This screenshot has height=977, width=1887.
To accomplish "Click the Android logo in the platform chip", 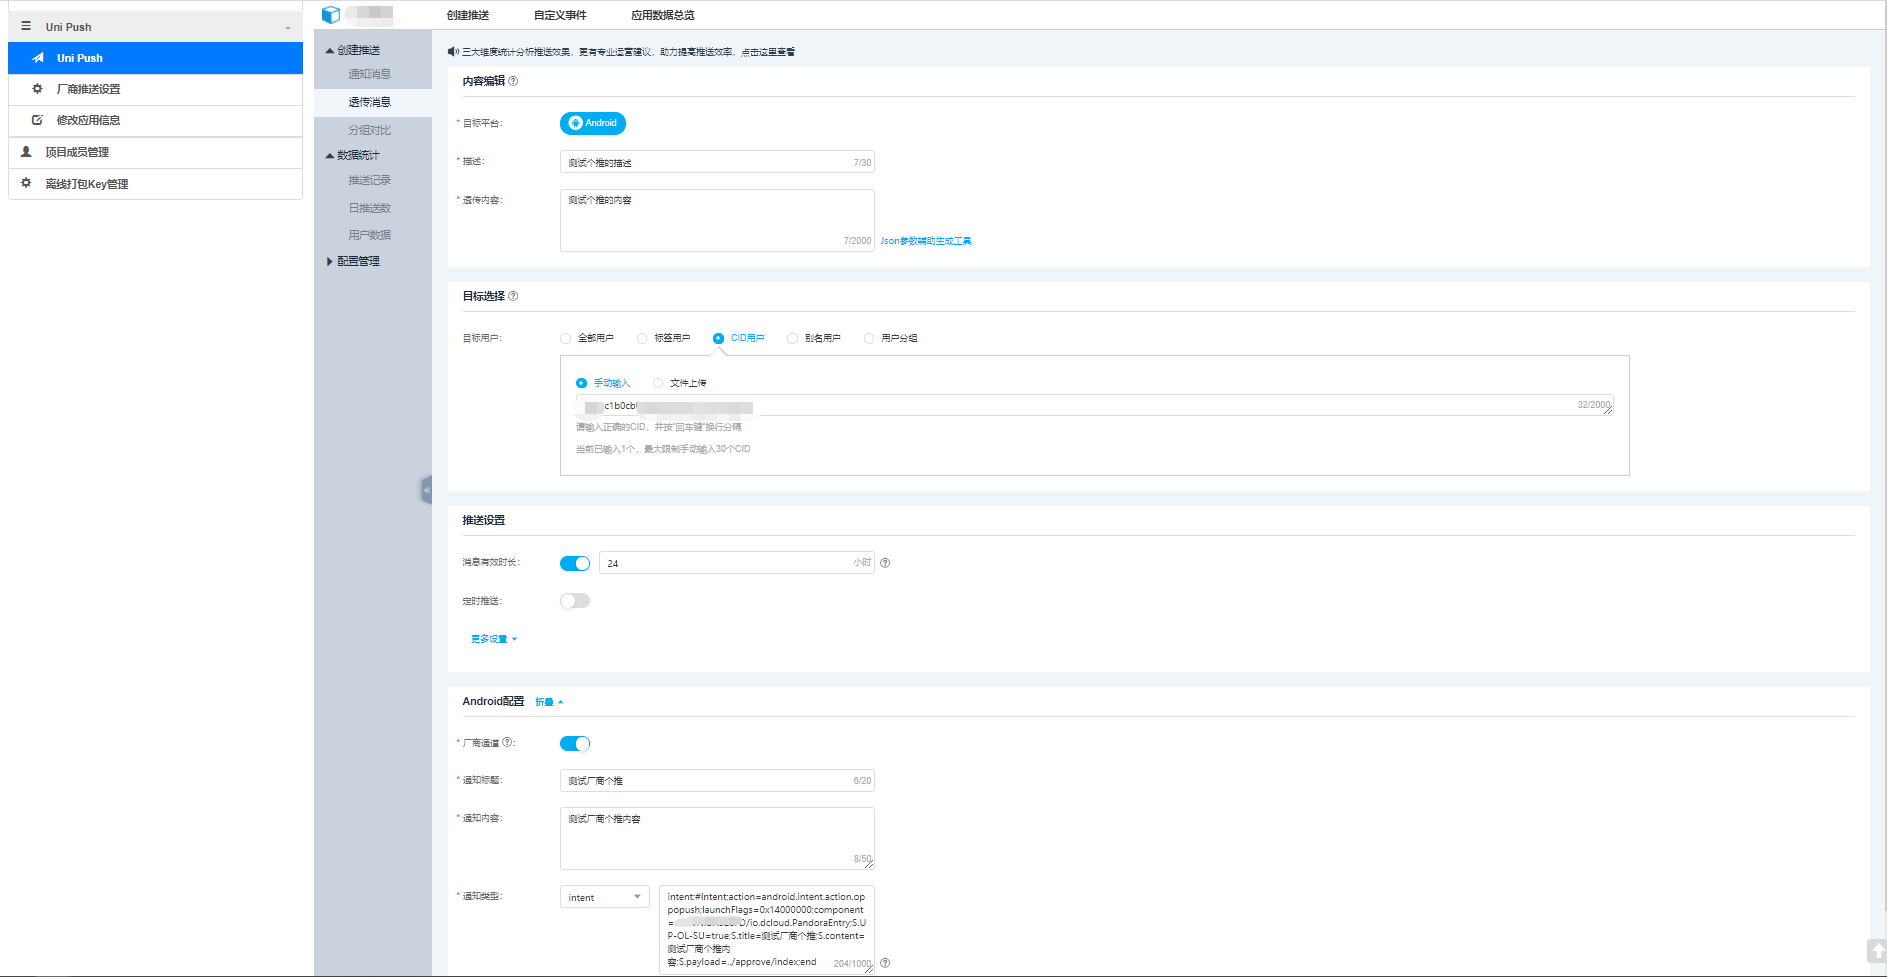I will click(x=575, y=123).
